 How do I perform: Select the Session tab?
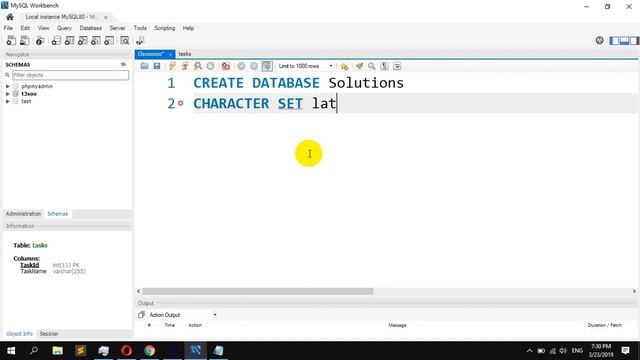pyautogui.click(x=49, y=334)
